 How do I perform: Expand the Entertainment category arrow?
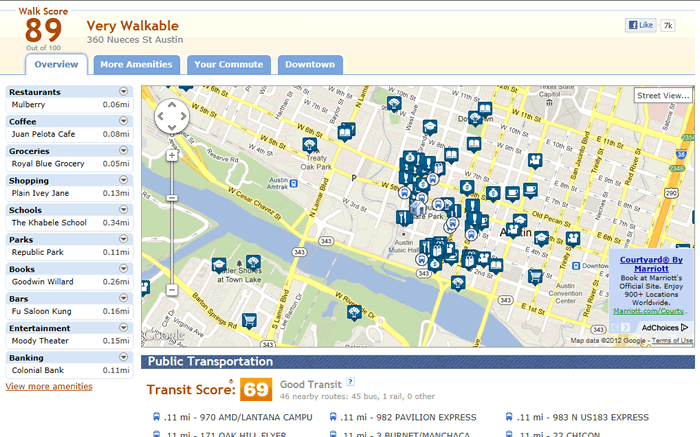(x=124, y=328)
